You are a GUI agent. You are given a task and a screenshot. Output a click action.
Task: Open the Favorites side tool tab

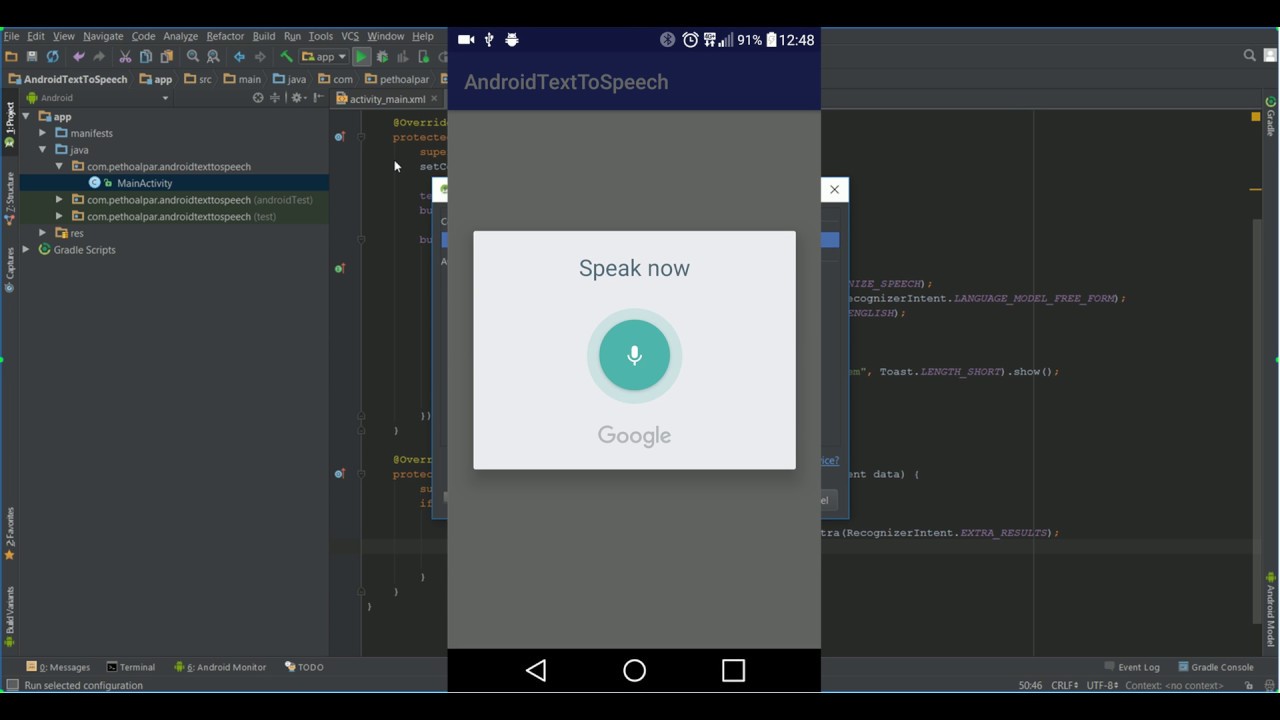tap(10, 533)
